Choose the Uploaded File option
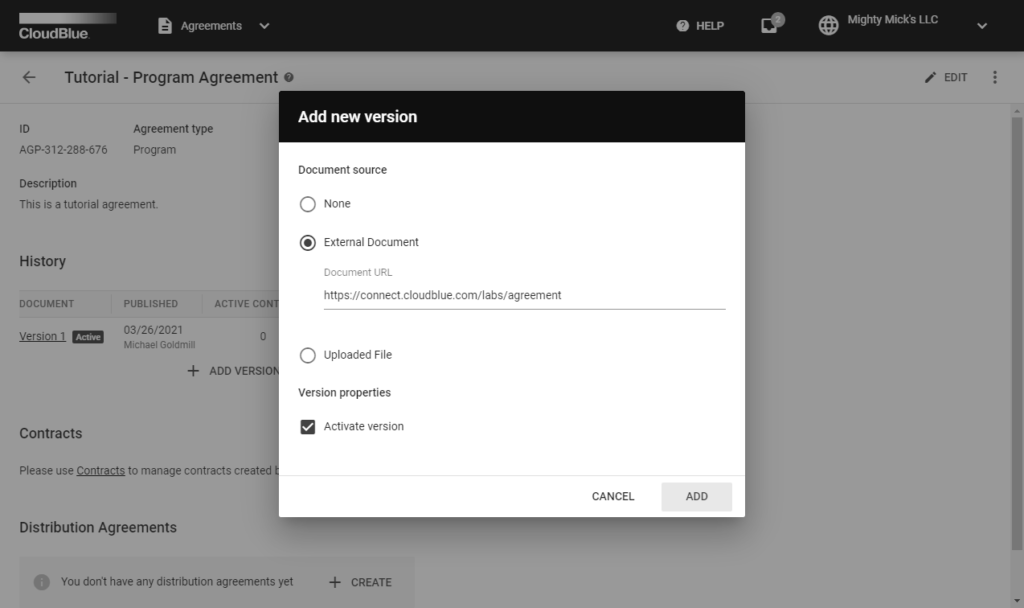This screenshot has height=608, width=1024. coord(307,355)
